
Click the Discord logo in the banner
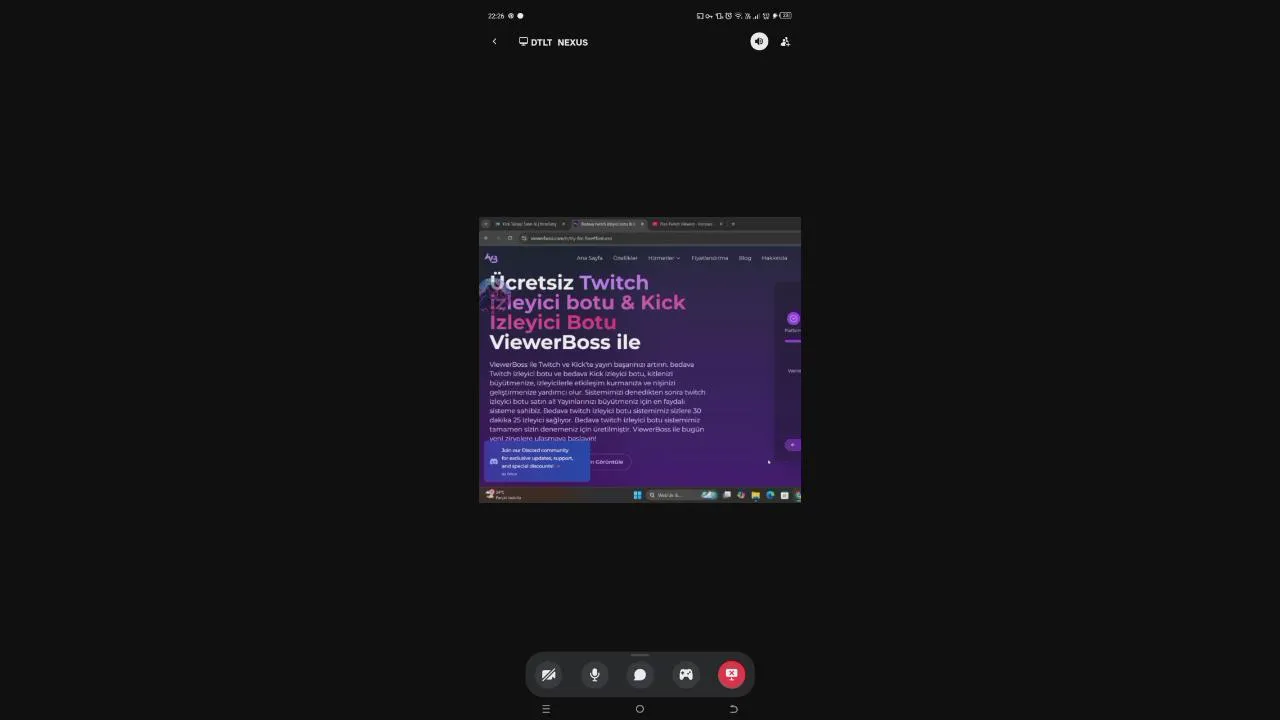tap(493, 461)
